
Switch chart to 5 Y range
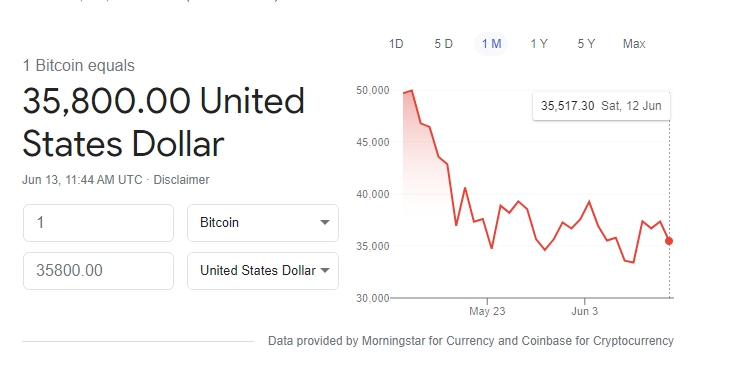click(x=586, y=44)
